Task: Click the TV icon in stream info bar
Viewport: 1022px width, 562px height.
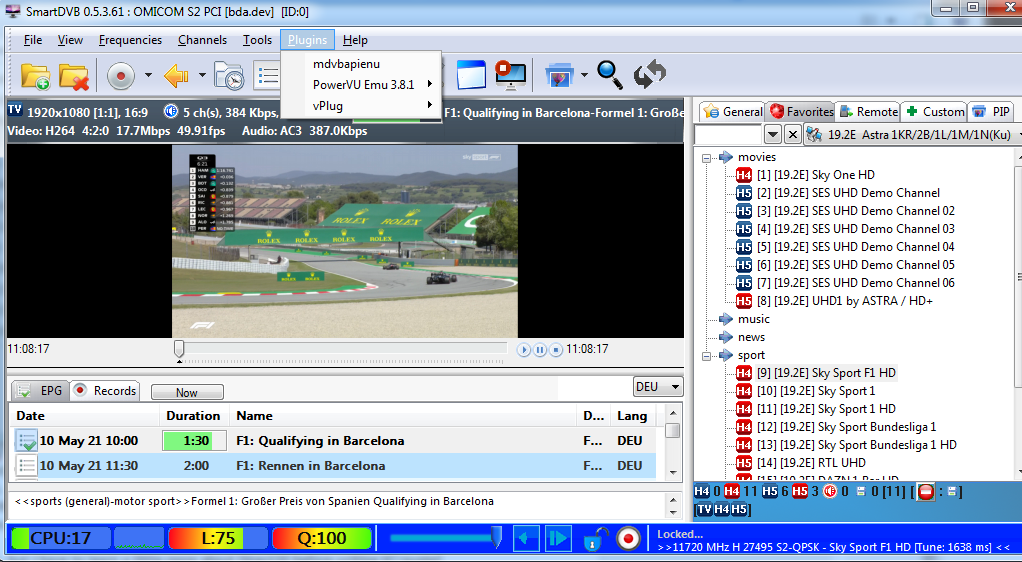Action: click(x=14, y=110)
